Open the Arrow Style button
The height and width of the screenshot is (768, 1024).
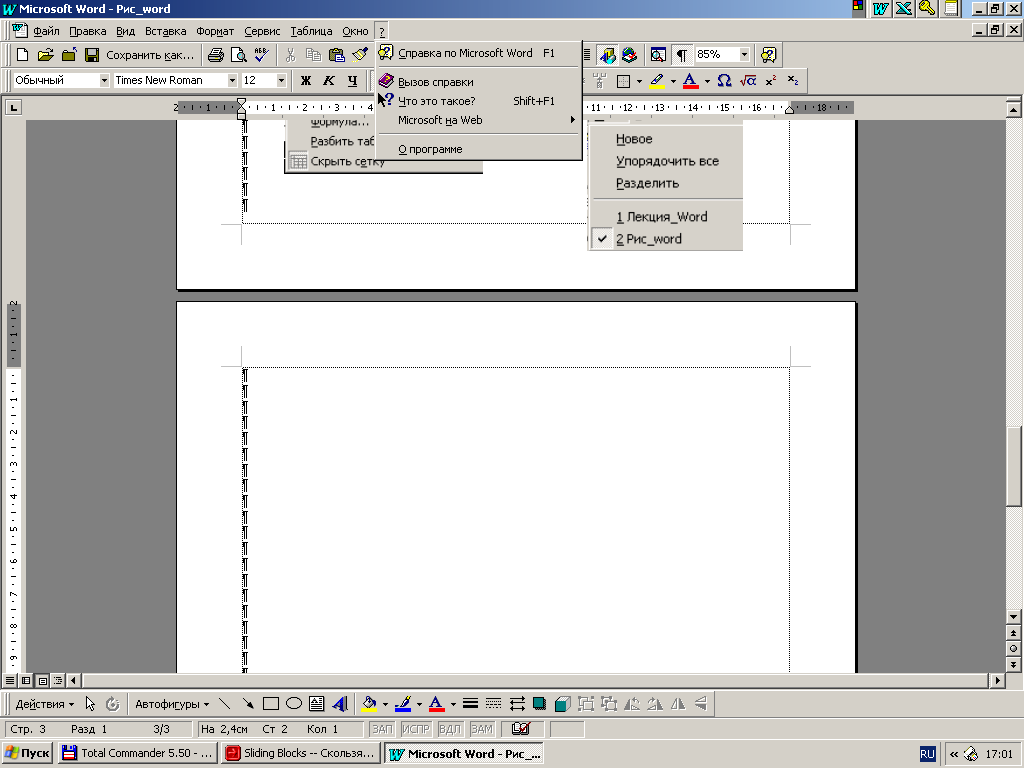click(517, 703)
